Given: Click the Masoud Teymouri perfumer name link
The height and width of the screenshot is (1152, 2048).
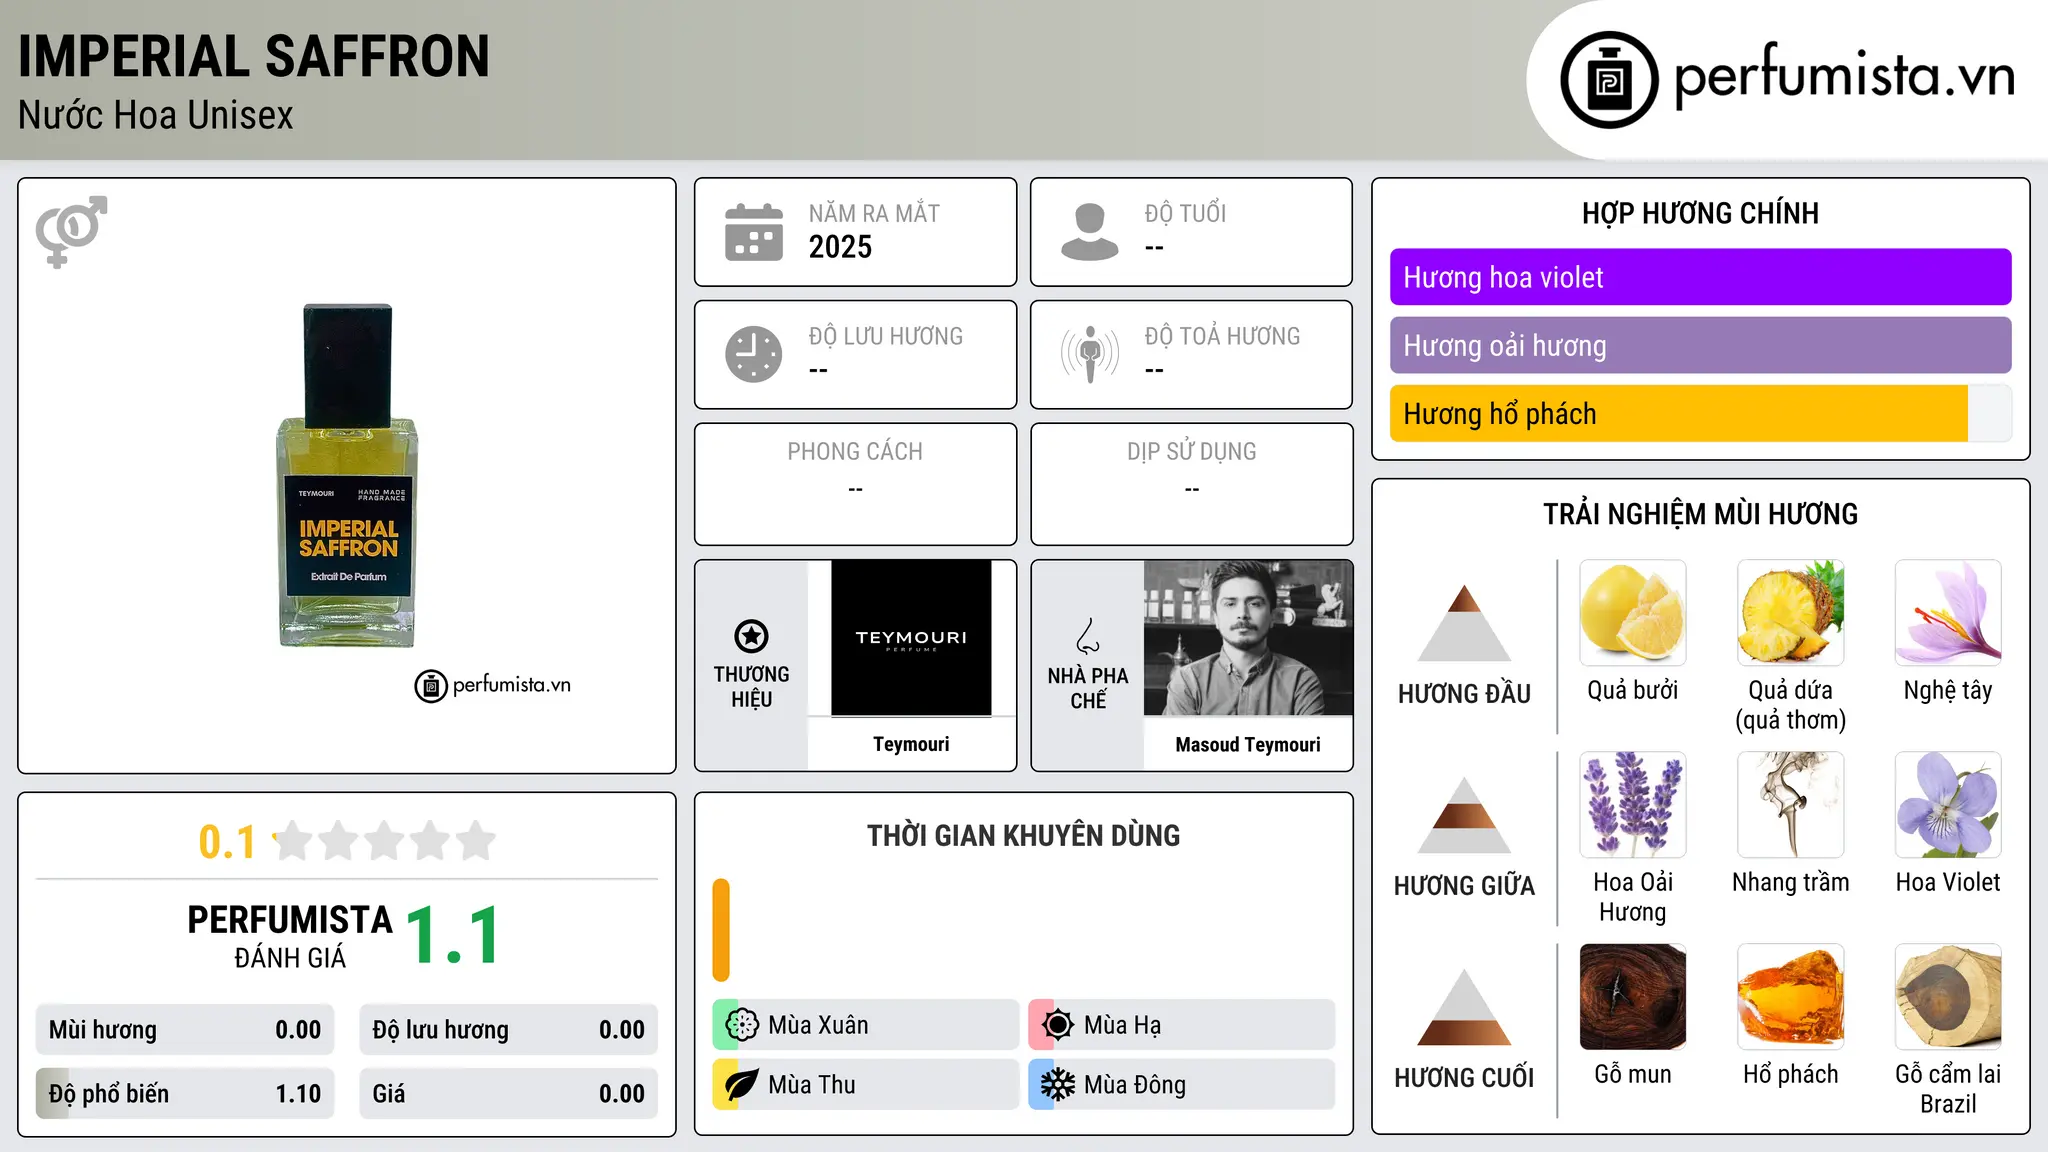Looking at the screenshot, I should 1248,745.
